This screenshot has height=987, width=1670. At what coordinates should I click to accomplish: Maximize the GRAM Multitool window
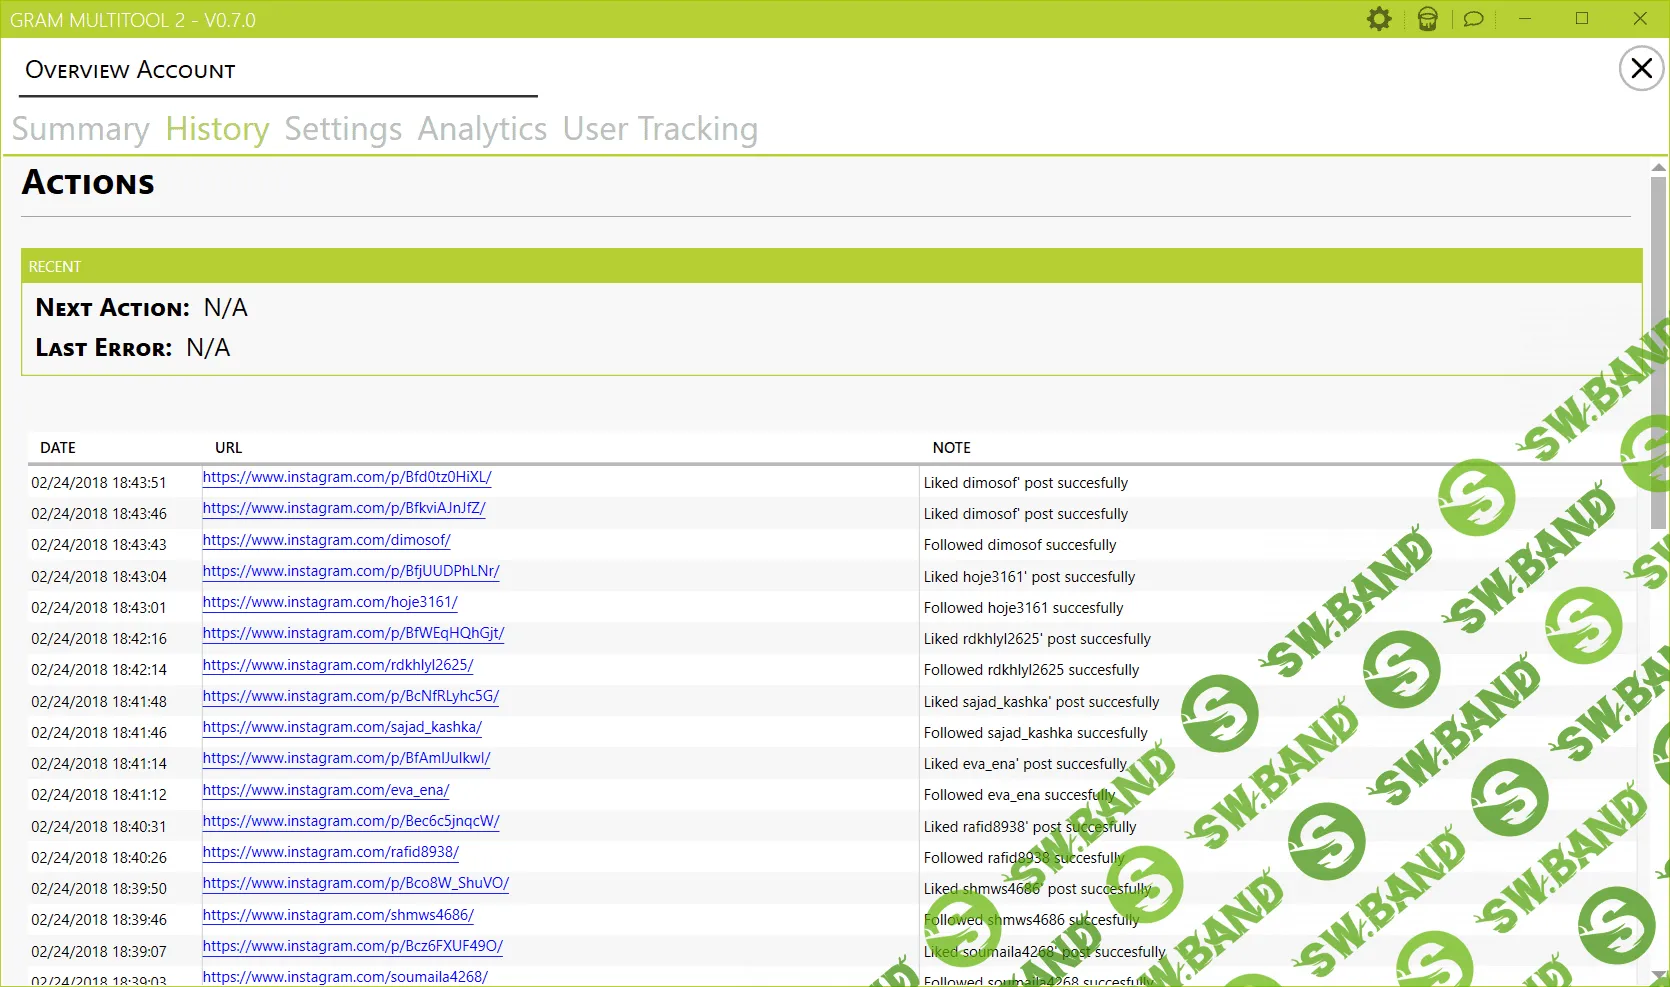(1582, 18)
